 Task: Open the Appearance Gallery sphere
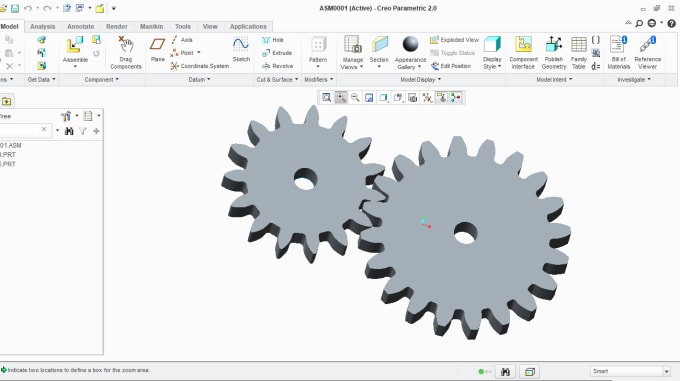pos(410,44)
